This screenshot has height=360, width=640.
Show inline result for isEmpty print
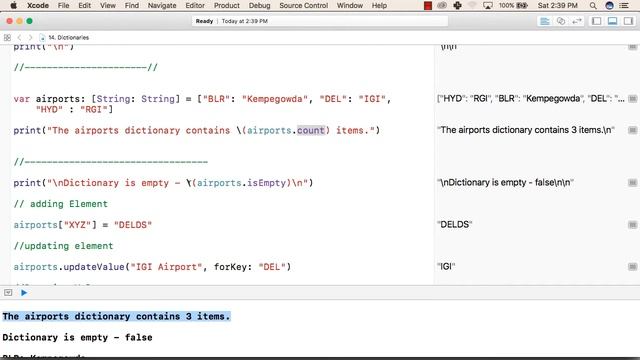(x=632, y=183)
